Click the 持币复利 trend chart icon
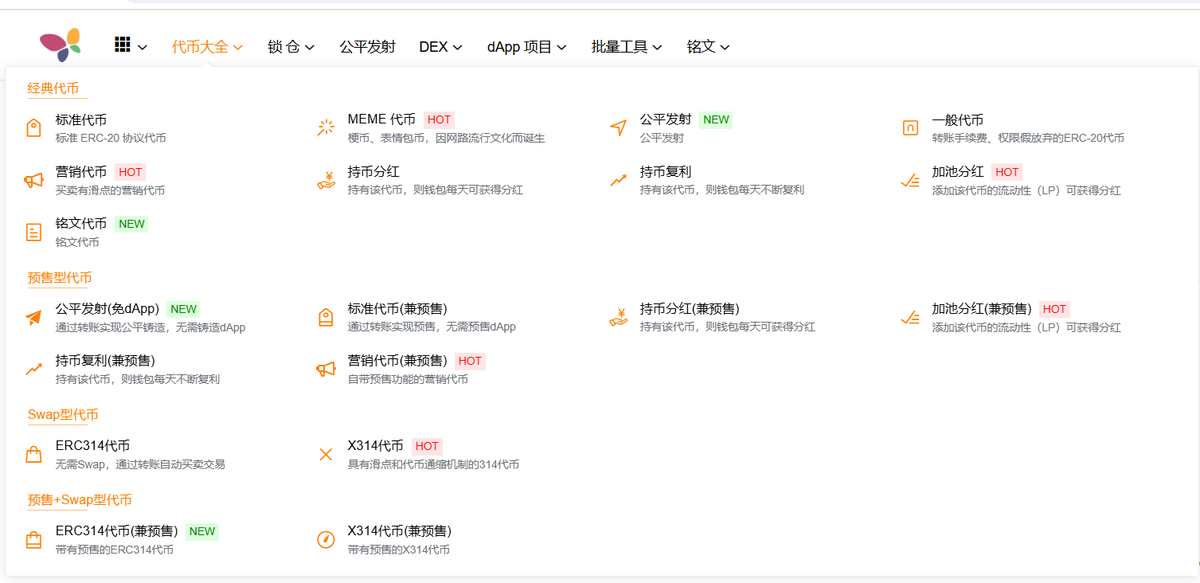 click(618, 180)
